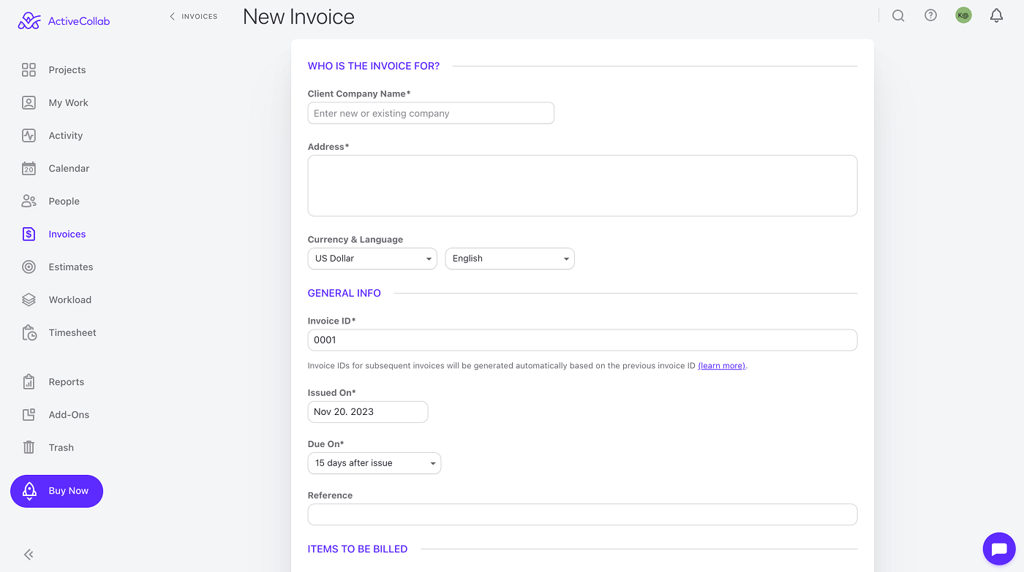1024x572 pixels.
Task: Open the US Dollar currency dropdown
Action: (x=372, y=259)
